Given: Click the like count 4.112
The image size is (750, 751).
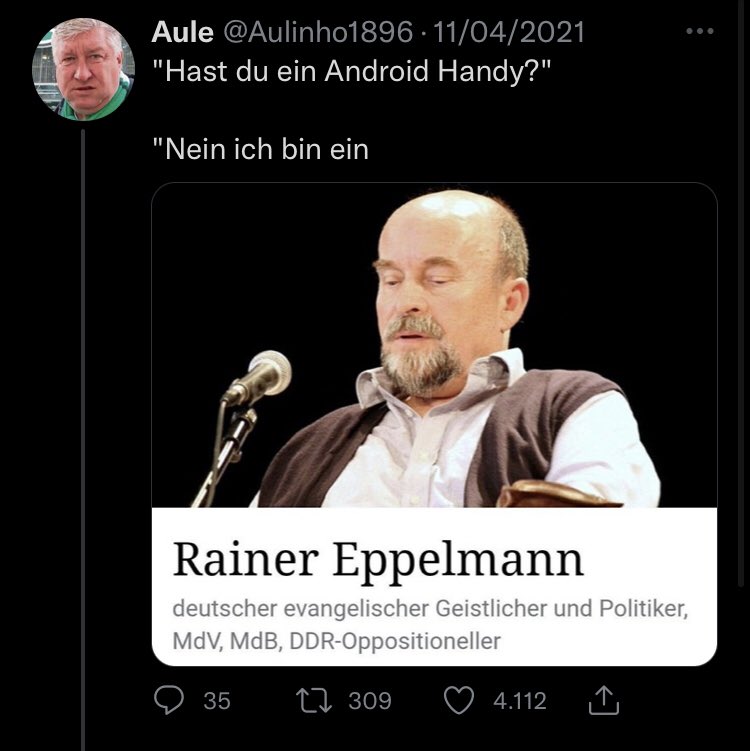Looking at the screenshot, I should click(520, 700).
